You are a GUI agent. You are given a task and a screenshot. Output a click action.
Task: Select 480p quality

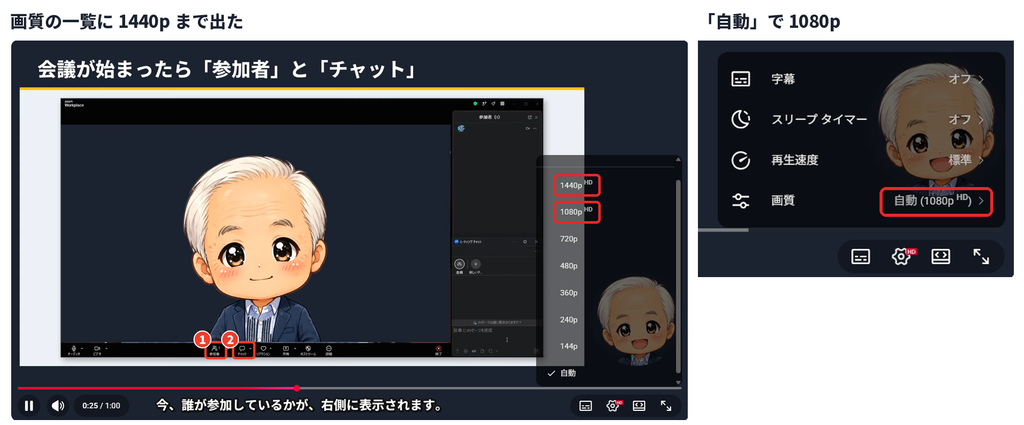pyautogui.click(x=568, y=266)
